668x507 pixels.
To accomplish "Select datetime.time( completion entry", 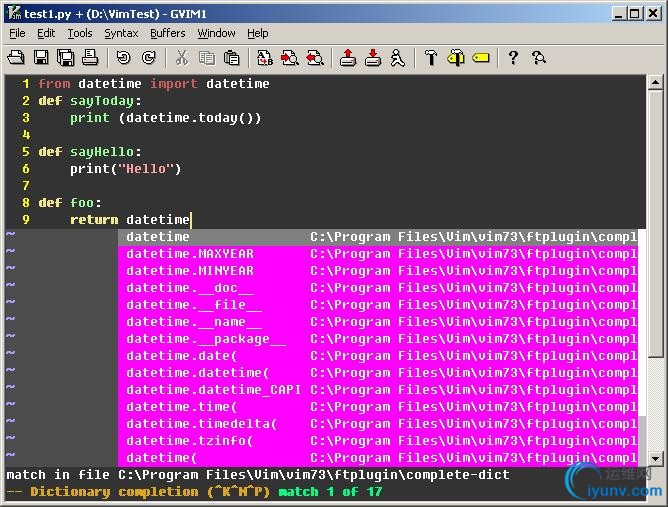I will point(378,407).
